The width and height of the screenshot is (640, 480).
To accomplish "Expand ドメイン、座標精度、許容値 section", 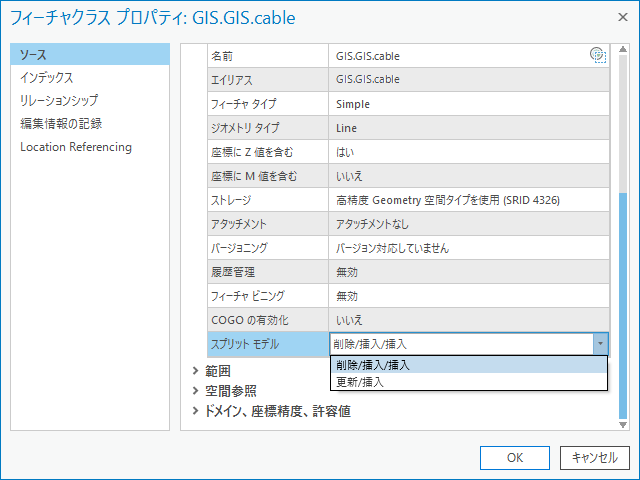I will click(x=196, y=411).
